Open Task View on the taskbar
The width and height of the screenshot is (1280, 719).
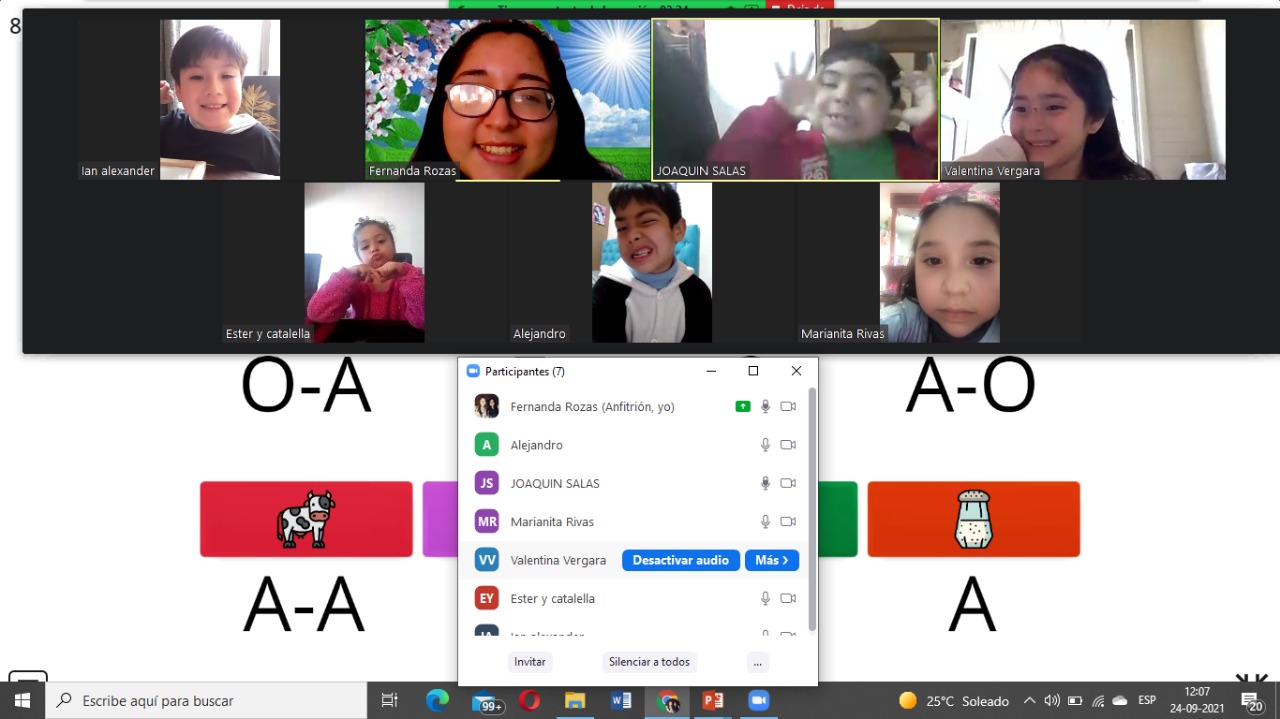coord(390,701)
